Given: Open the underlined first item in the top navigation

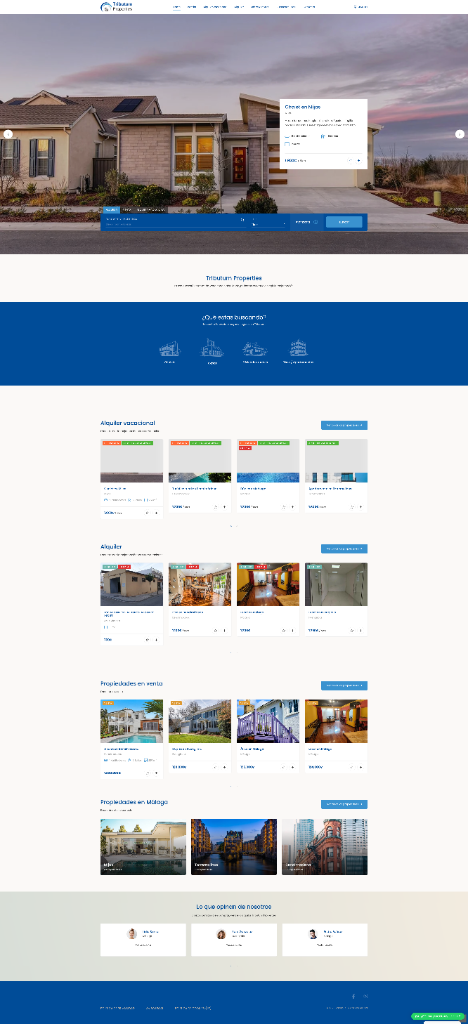Looking at the screenshot, I should [x=176, y=7].
